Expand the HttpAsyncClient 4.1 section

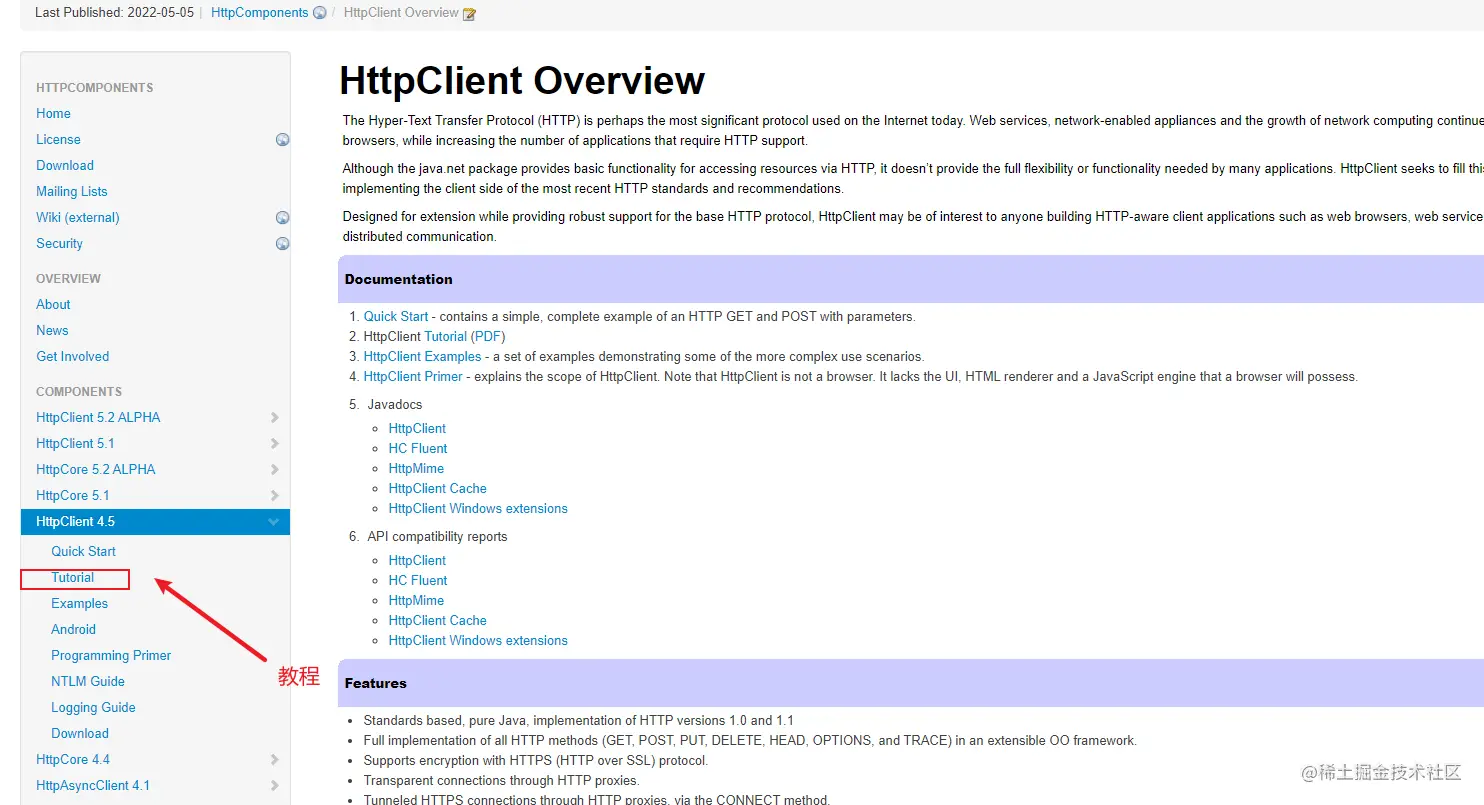pos(274,786)
